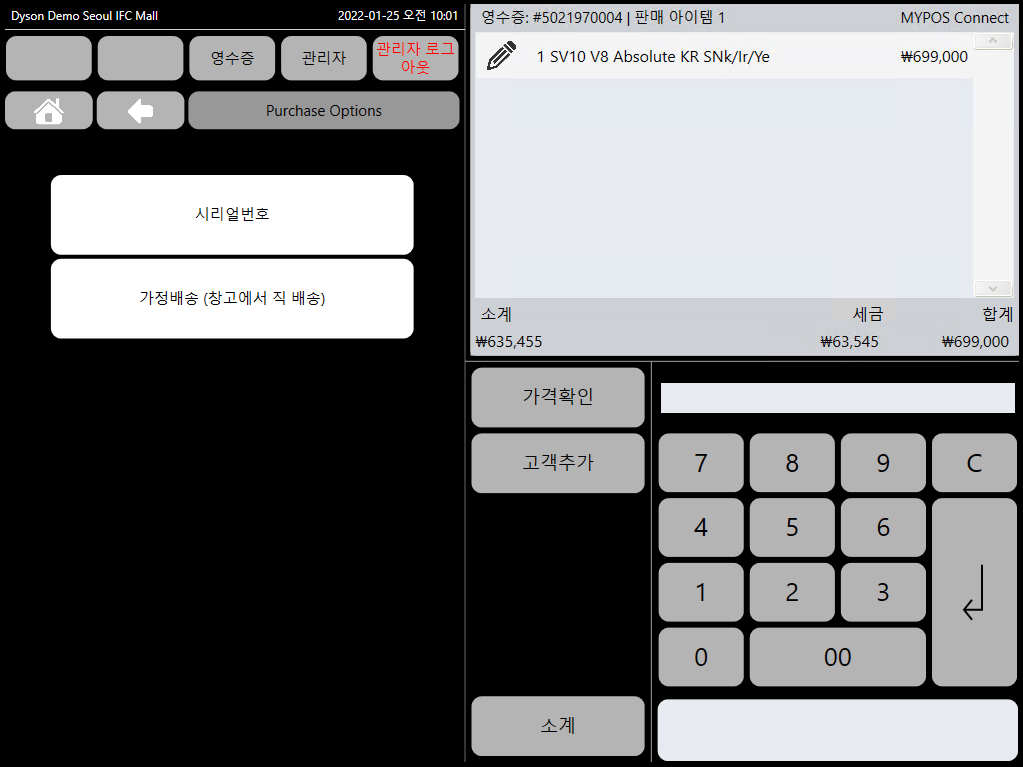Select the SV10 V8 Absolute item row
The image size is (1023, 767).
click(724, 57)
